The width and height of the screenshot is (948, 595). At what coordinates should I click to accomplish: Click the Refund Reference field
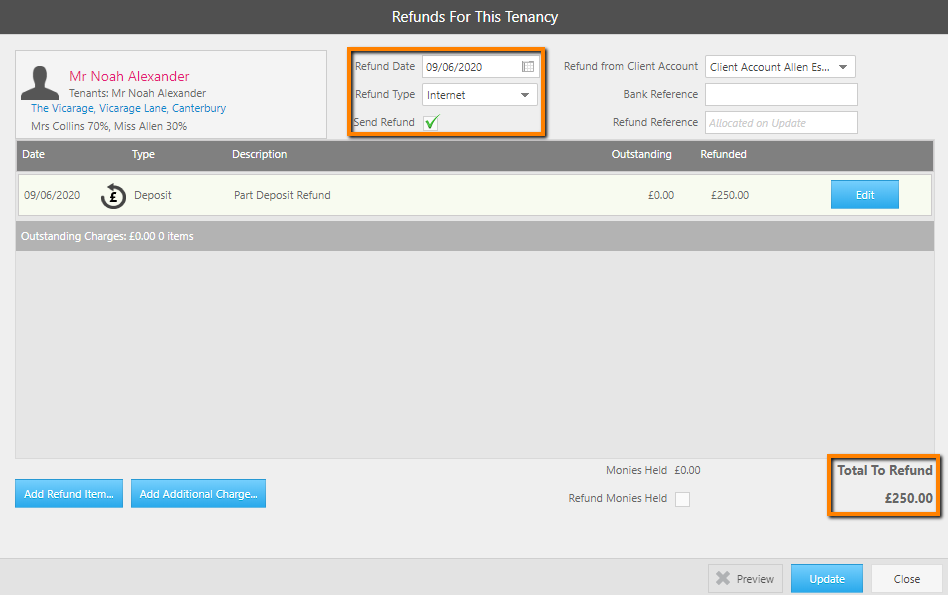click(x=781, y=123)
